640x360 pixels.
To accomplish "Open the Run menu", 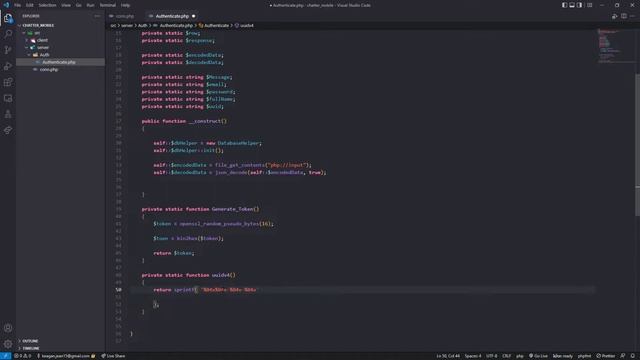I will (90, 5).
